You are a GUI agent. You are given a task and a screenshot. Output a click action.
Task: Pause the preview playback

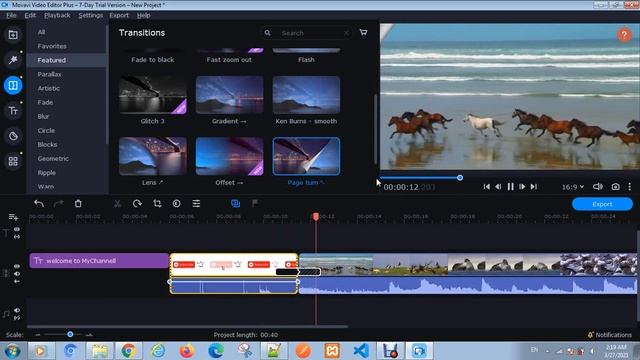[x=510, y=187]
